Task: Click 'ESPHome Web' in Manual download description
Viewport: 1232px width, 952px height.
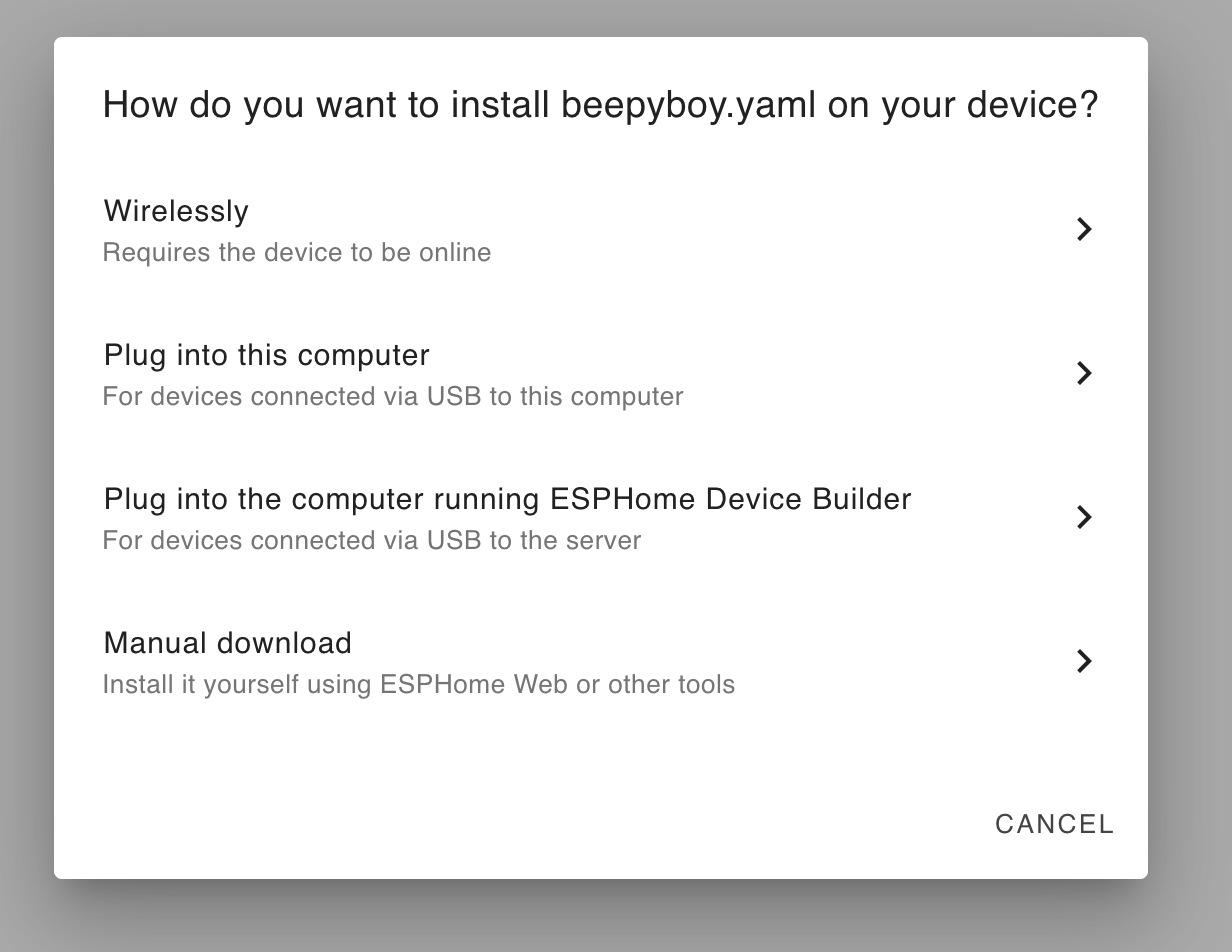Action: 474,684
